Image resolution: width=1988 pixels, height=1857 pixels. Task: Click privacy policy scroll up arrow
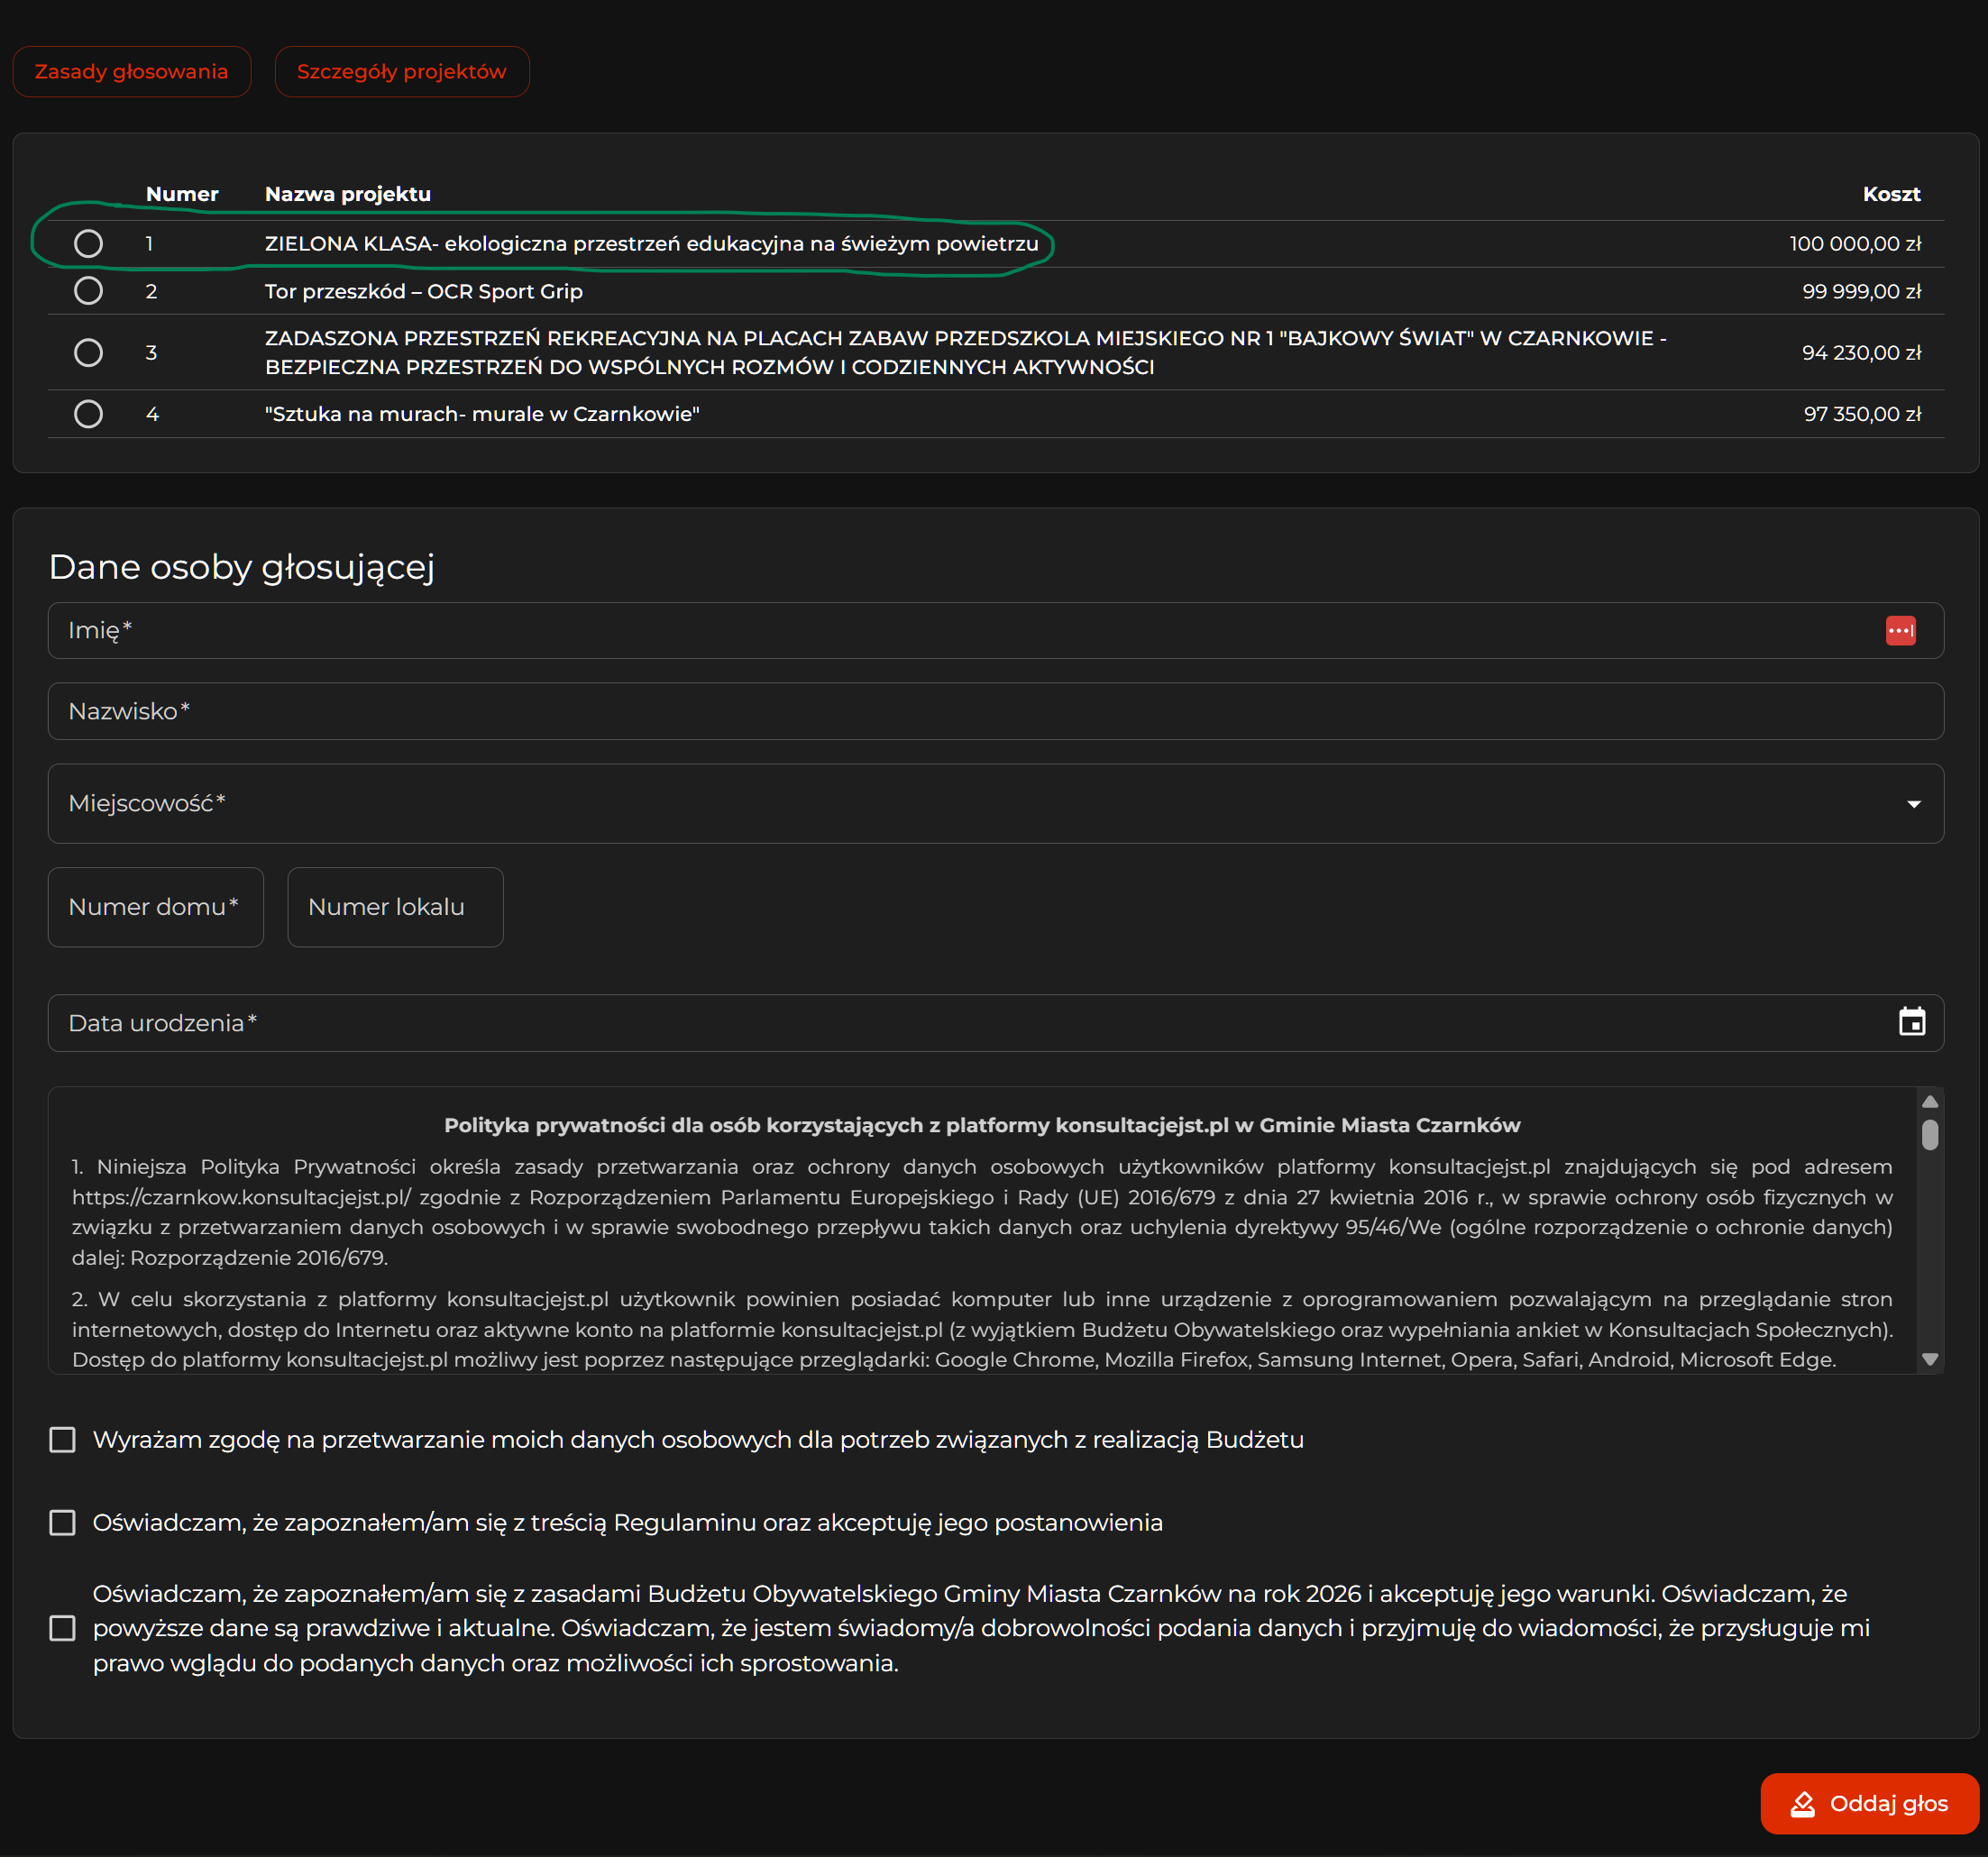[x=1930, y=1101]
